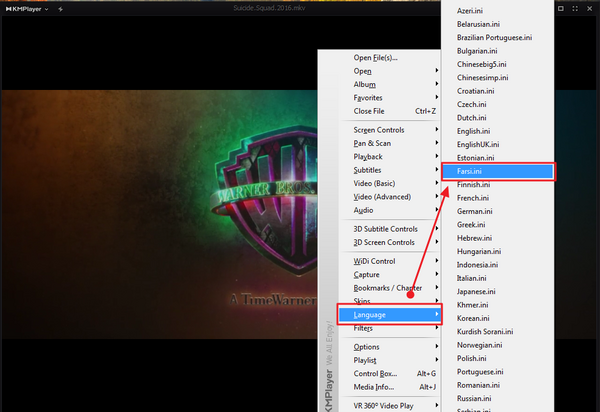
Task: Click the full screen icon in title bar
Action: click(x=575, y=8)
